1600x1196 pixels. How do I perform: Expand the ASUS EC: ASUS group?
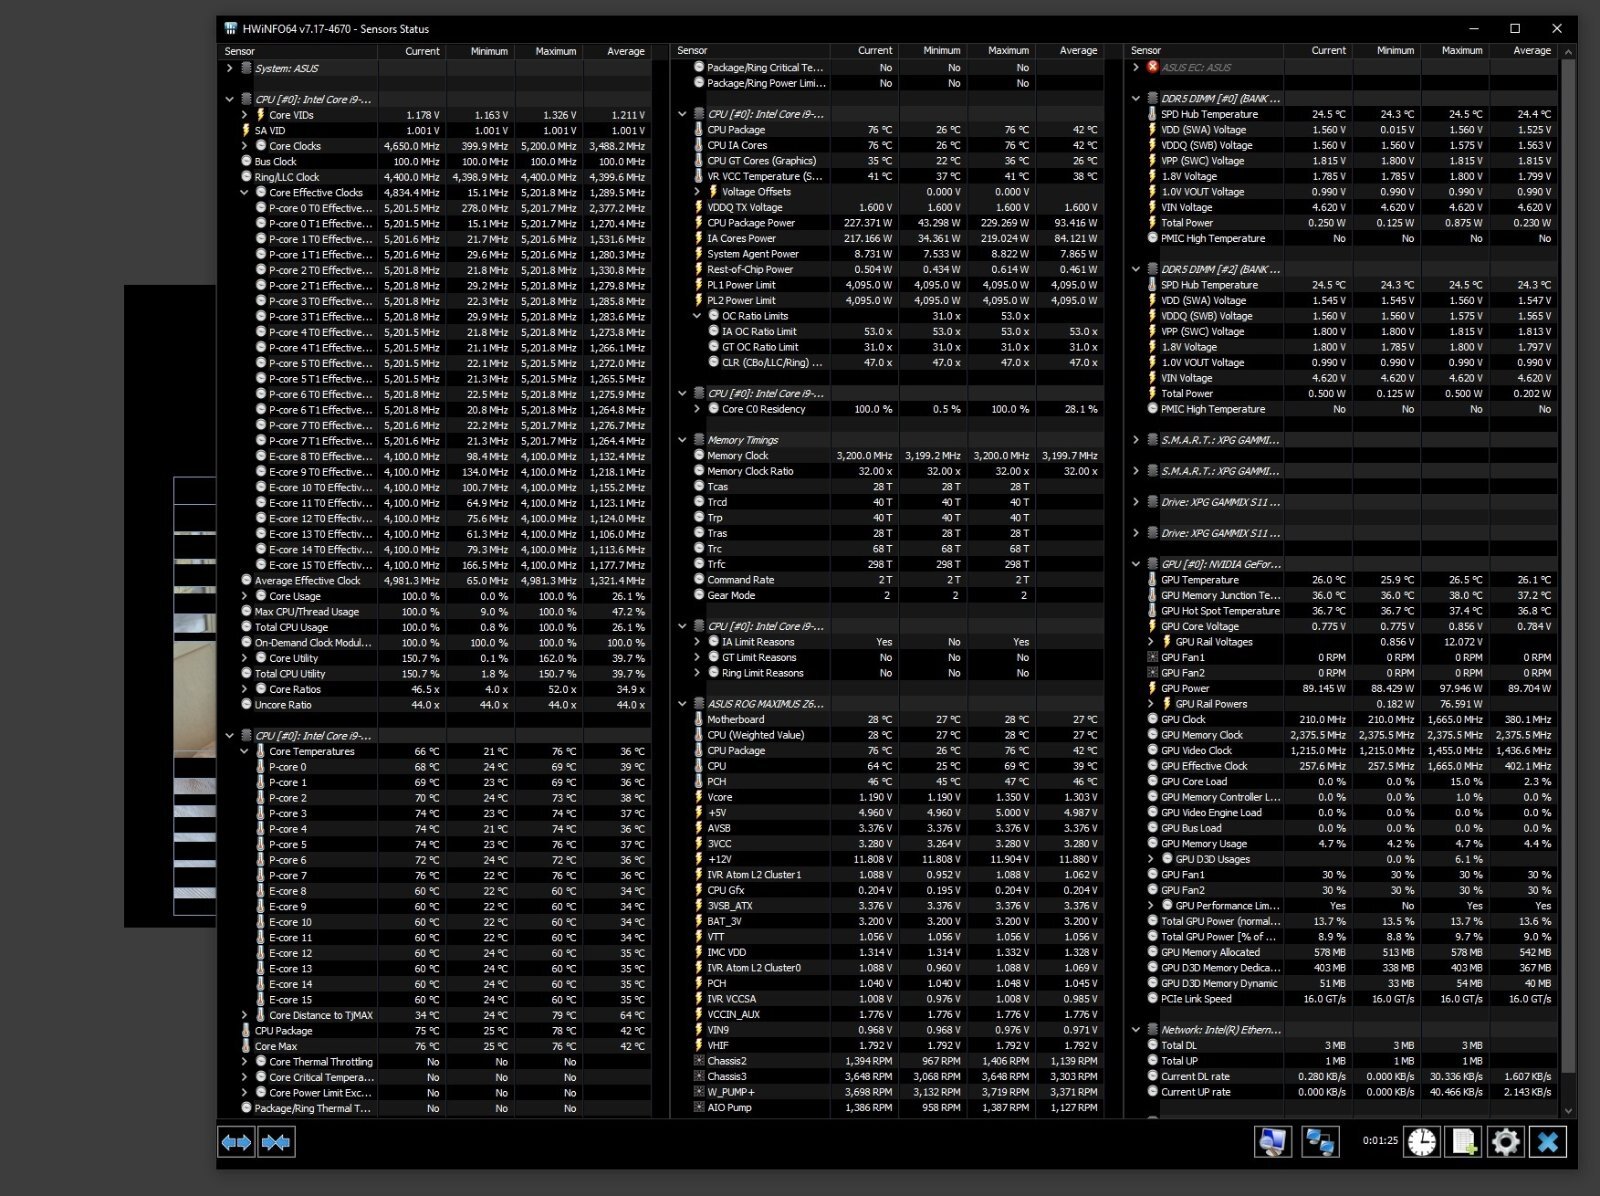1136,67
